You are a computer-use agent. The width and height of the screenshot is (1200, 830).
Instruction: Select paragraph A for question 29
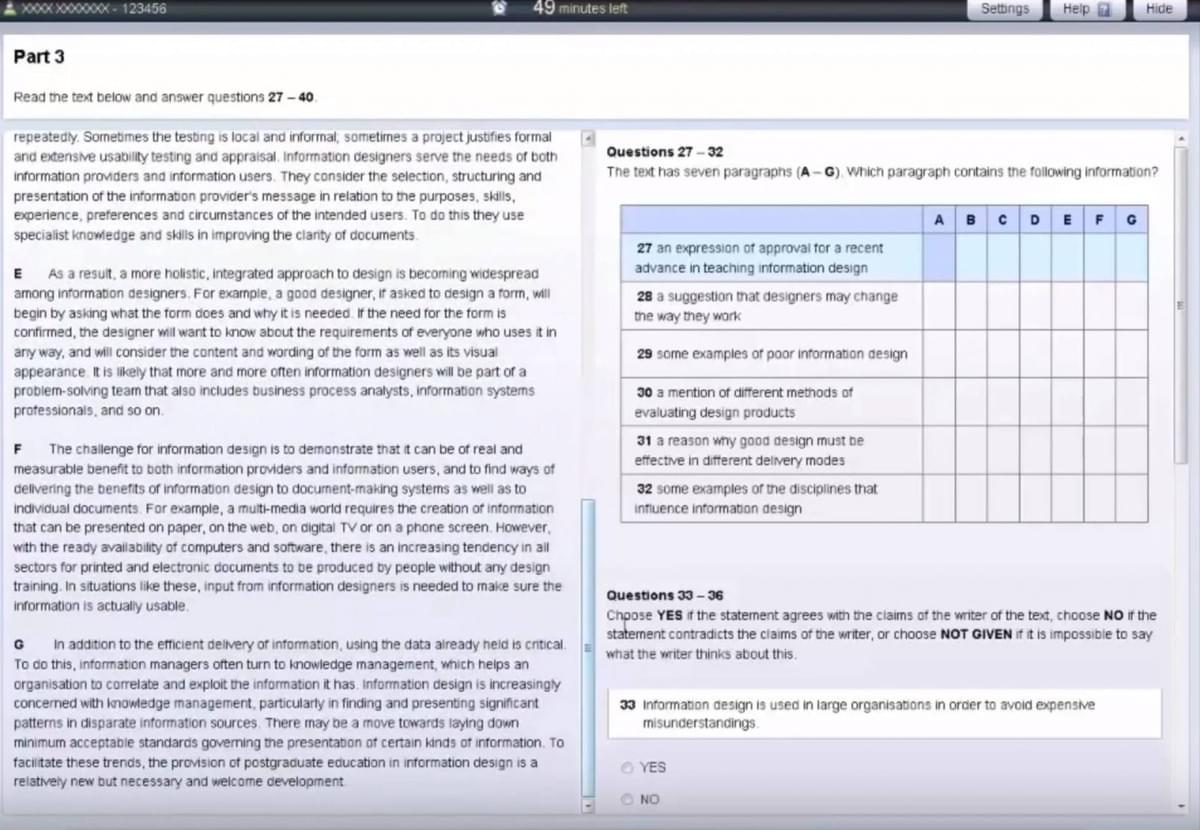(x=939, y=353)
